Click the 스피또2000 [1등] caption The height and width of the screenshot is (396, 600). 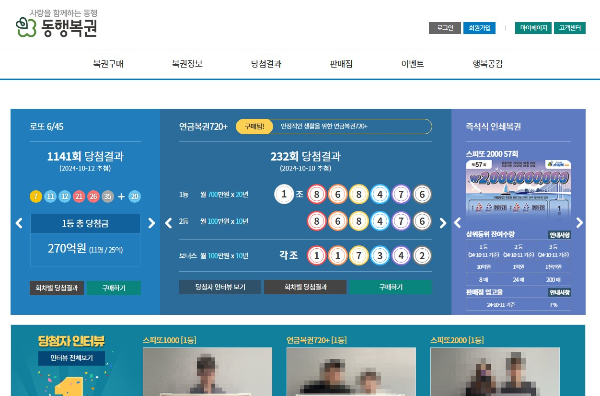[457, 340]
